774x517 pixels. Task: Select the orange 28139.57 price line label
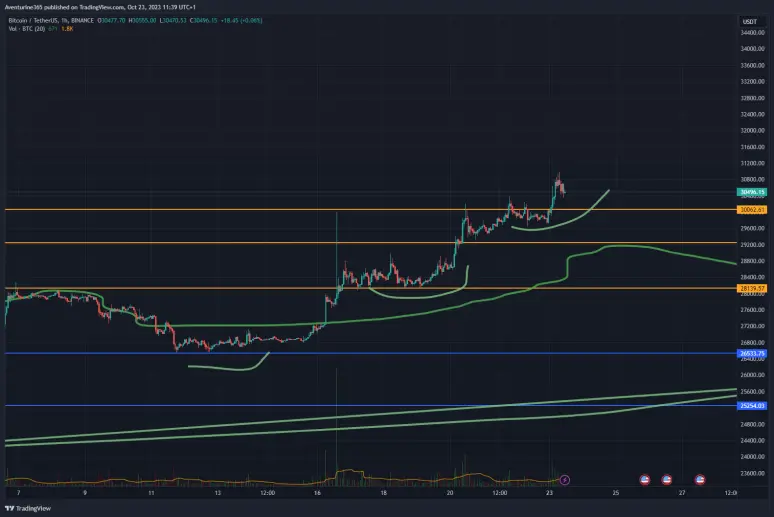tap(752, 288)
